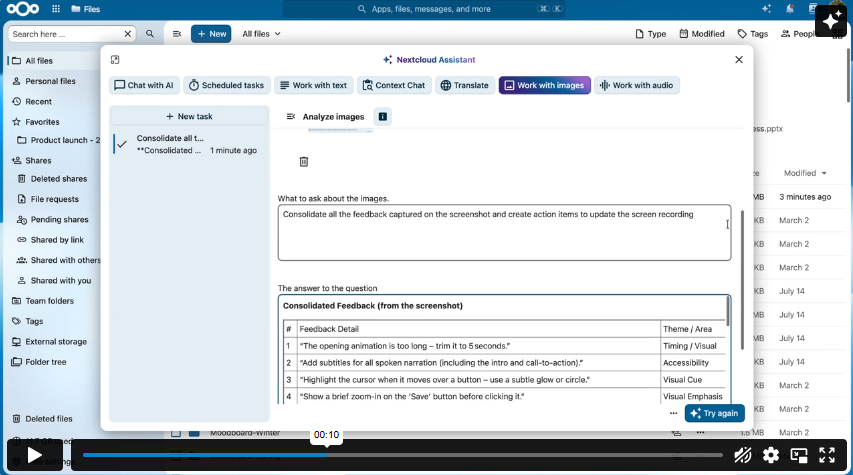Clear the file search field
853x475 pixels.
[x=127, y=34]
